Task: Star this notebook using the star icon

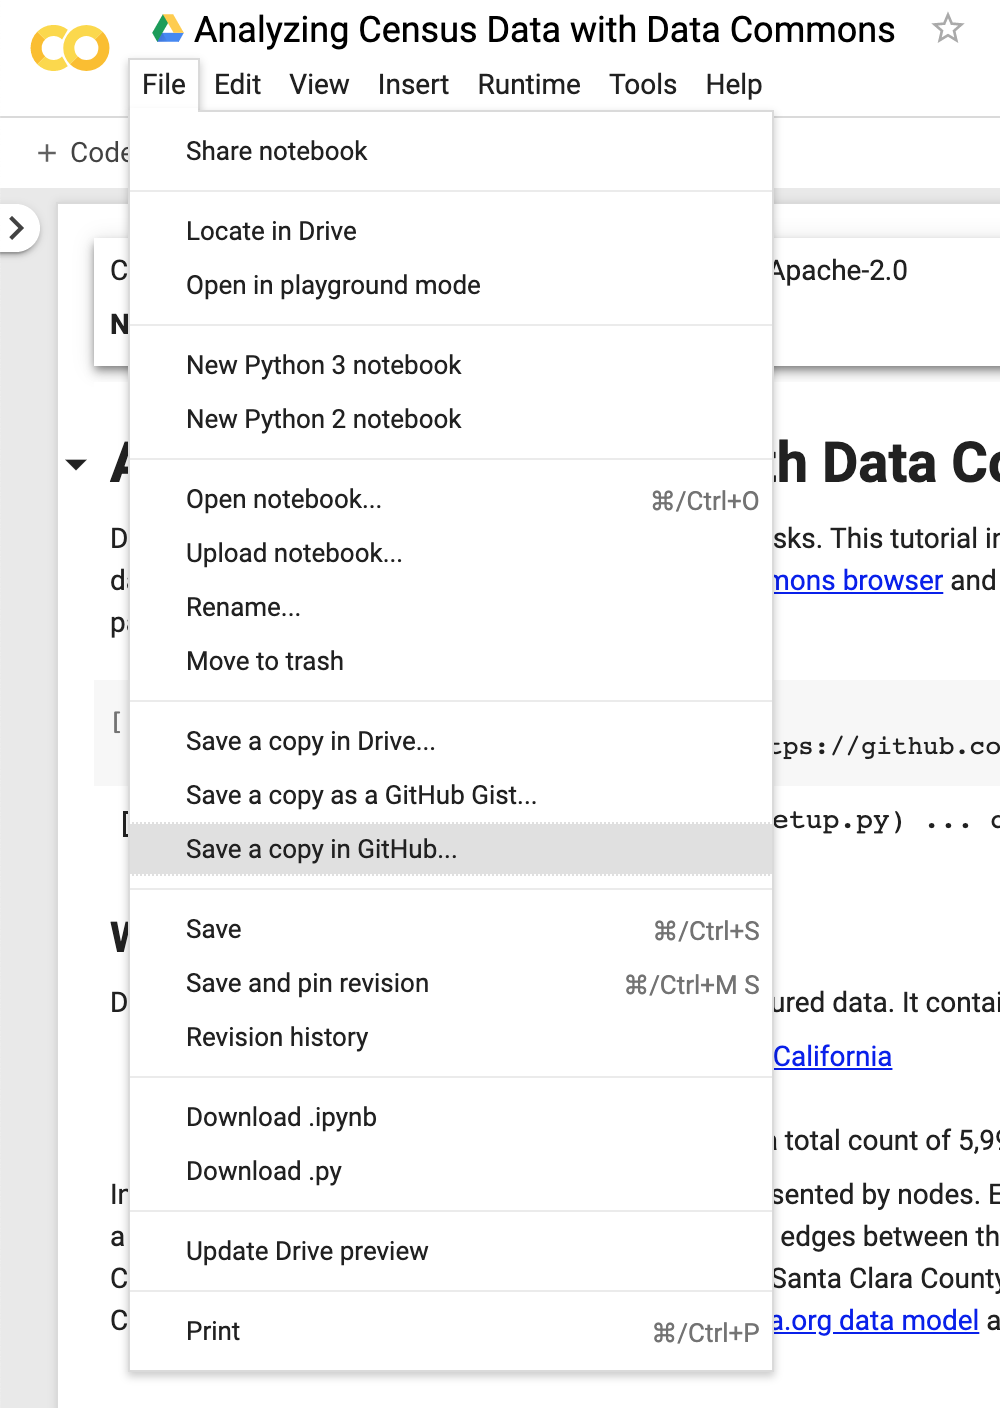Action: click(946, 29)
